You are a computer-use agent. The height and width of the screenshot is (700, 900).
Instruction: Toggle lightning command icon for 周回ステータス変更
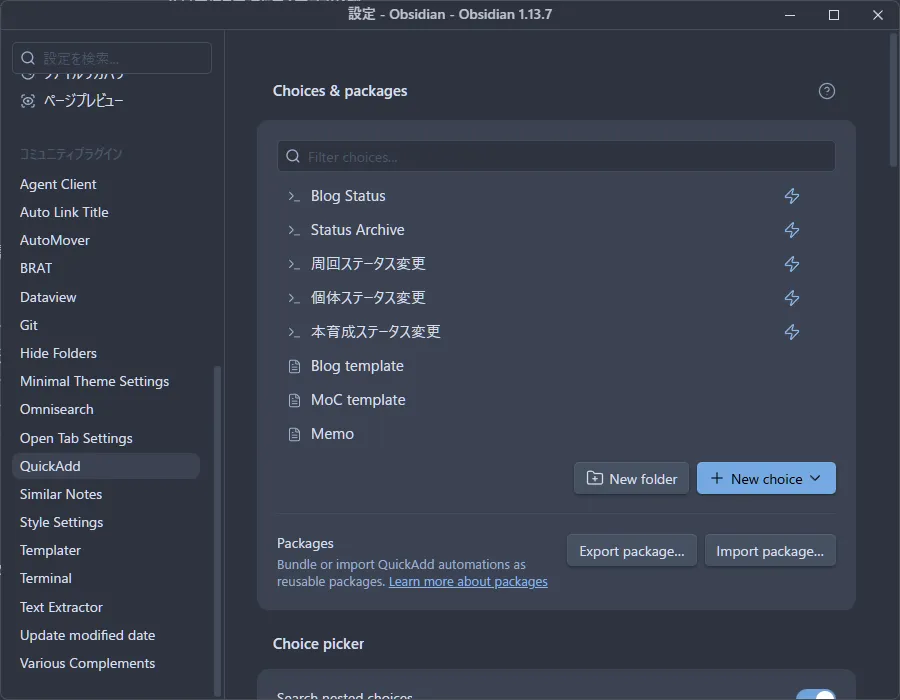pyautogui.click(x=792, y=264)
